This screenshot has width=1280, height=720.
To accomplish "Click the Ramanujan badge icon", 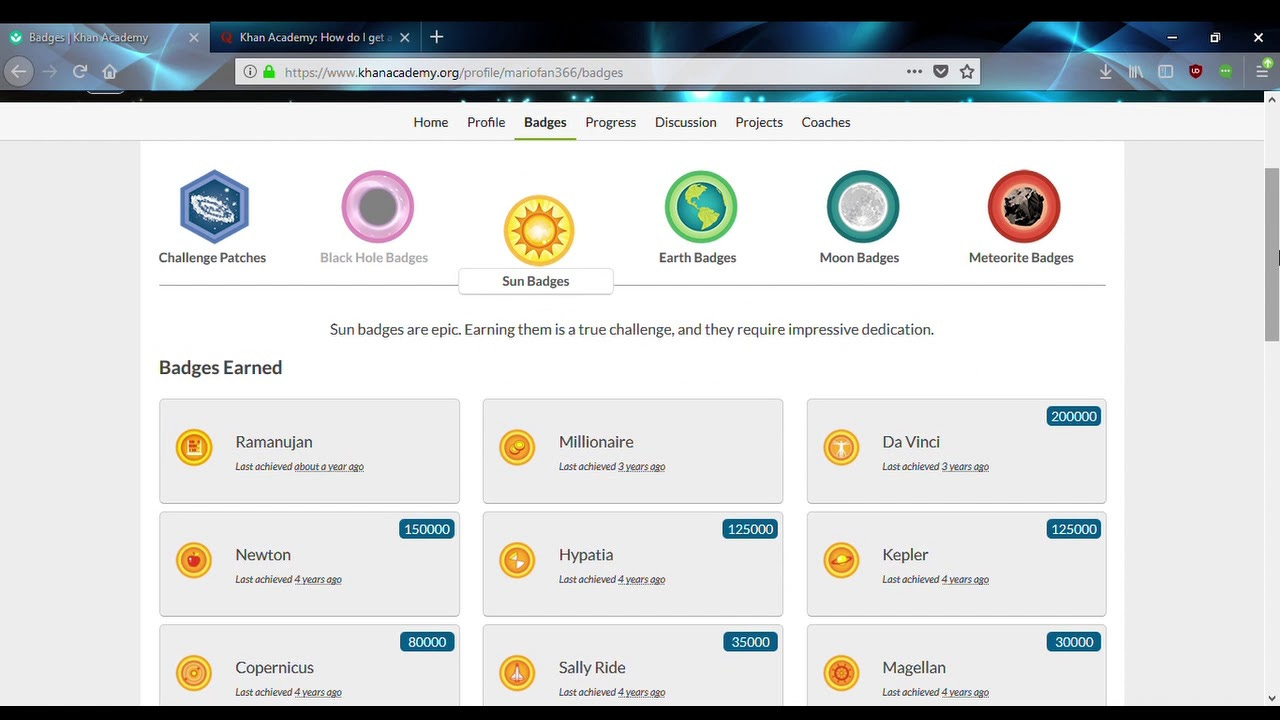I will [x=194, y=447].
